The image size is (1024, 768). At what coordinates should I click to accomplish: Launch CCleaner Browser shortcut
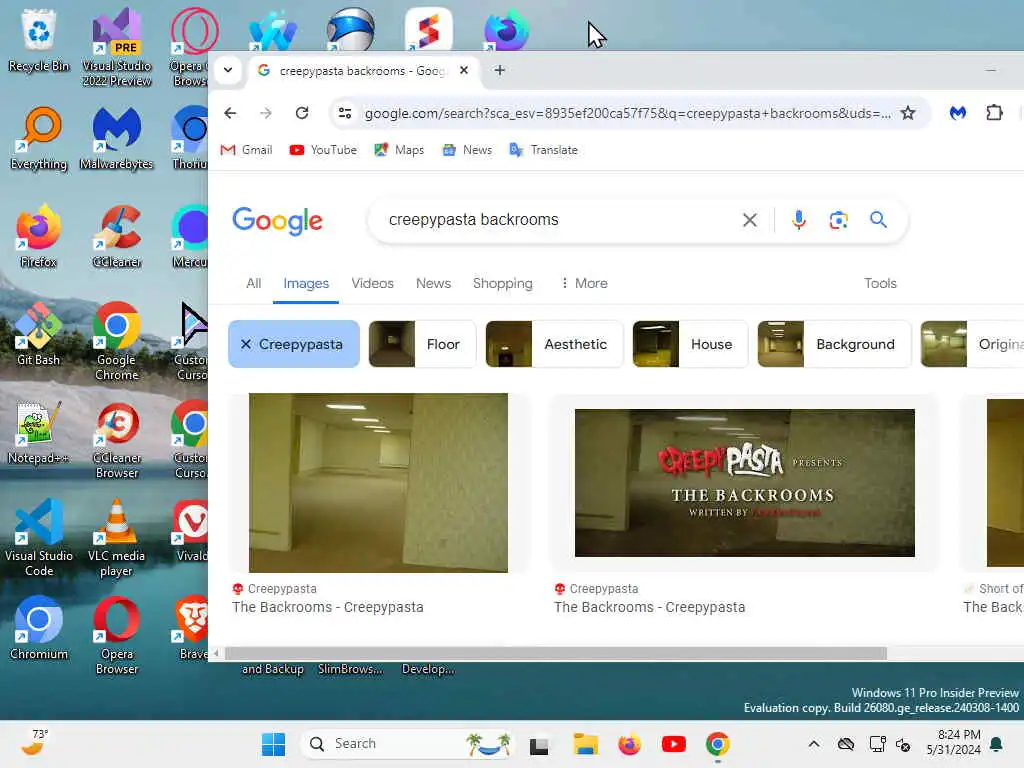point(117,440)
